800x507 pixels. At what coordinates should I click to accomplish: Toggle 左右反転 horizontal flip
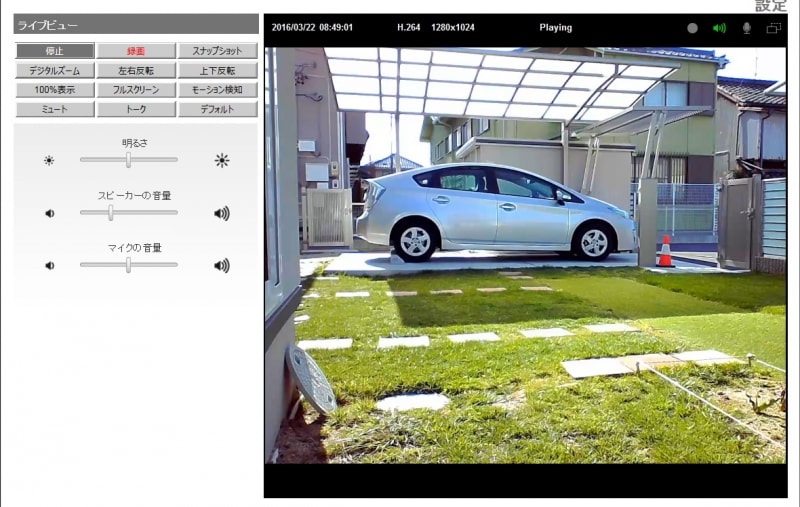[x=136, y=71]
